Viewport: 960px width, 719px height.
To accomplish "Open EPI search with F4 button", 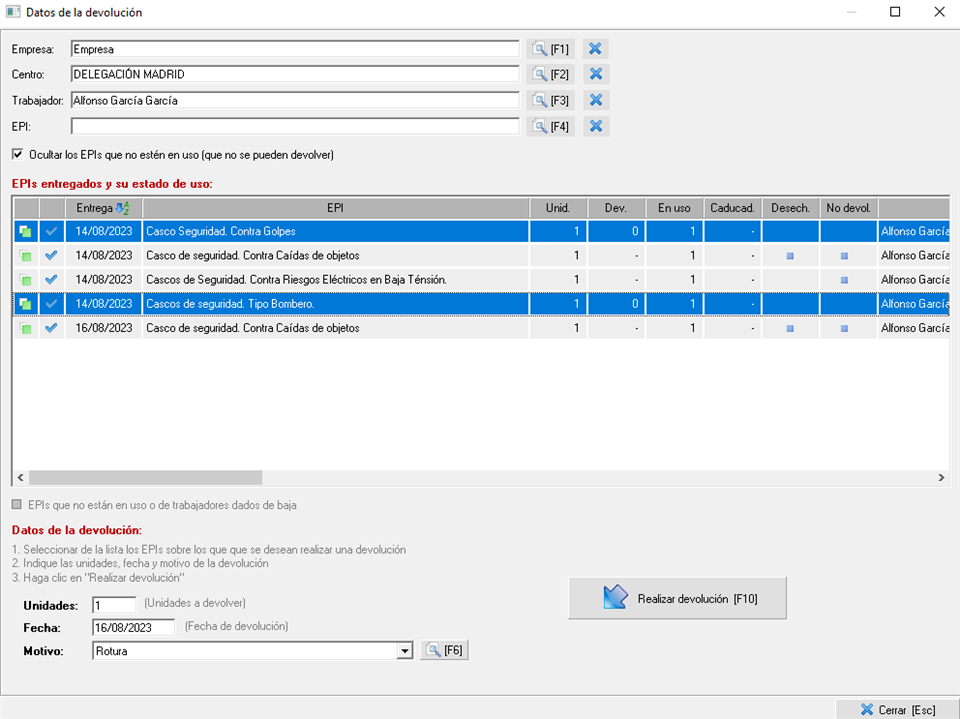I will (550, 126).
